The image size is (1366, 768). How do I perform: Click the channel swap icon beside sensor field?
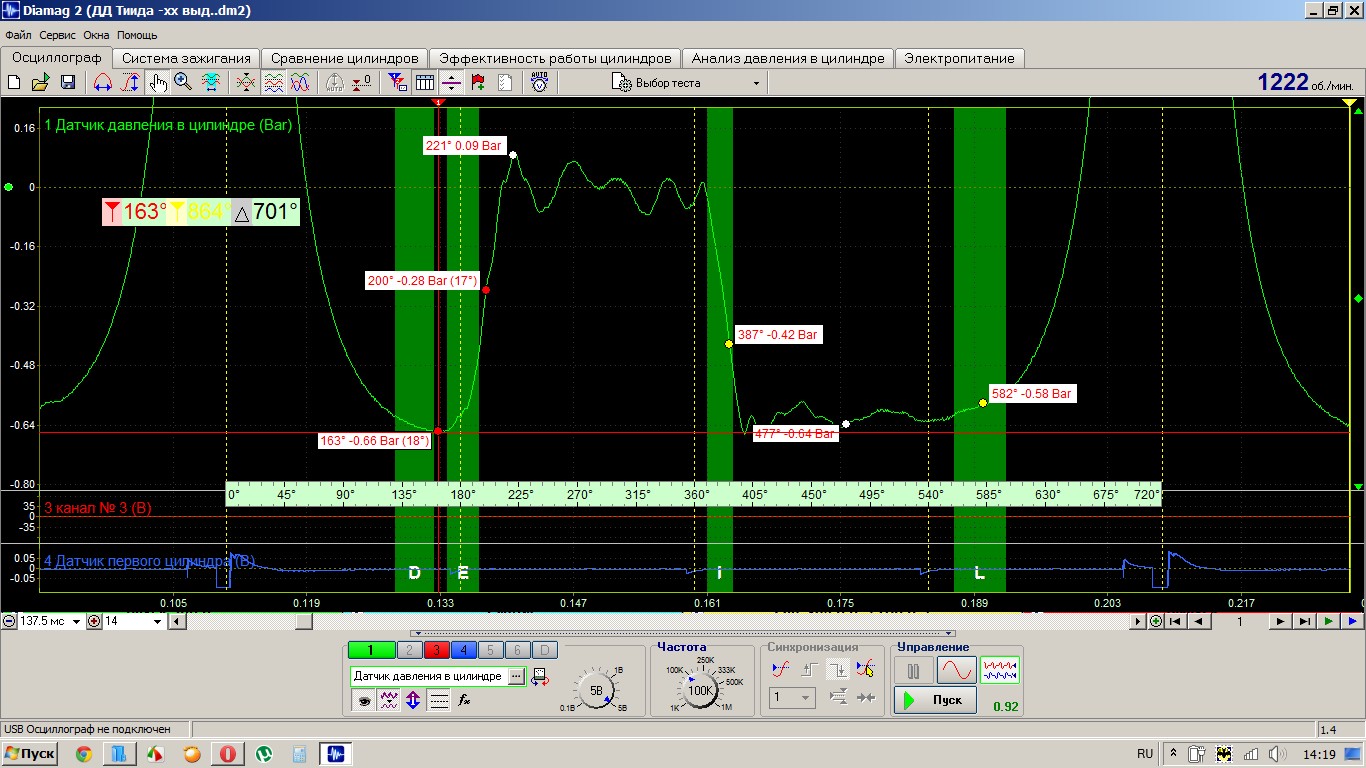tap(540, 677)
